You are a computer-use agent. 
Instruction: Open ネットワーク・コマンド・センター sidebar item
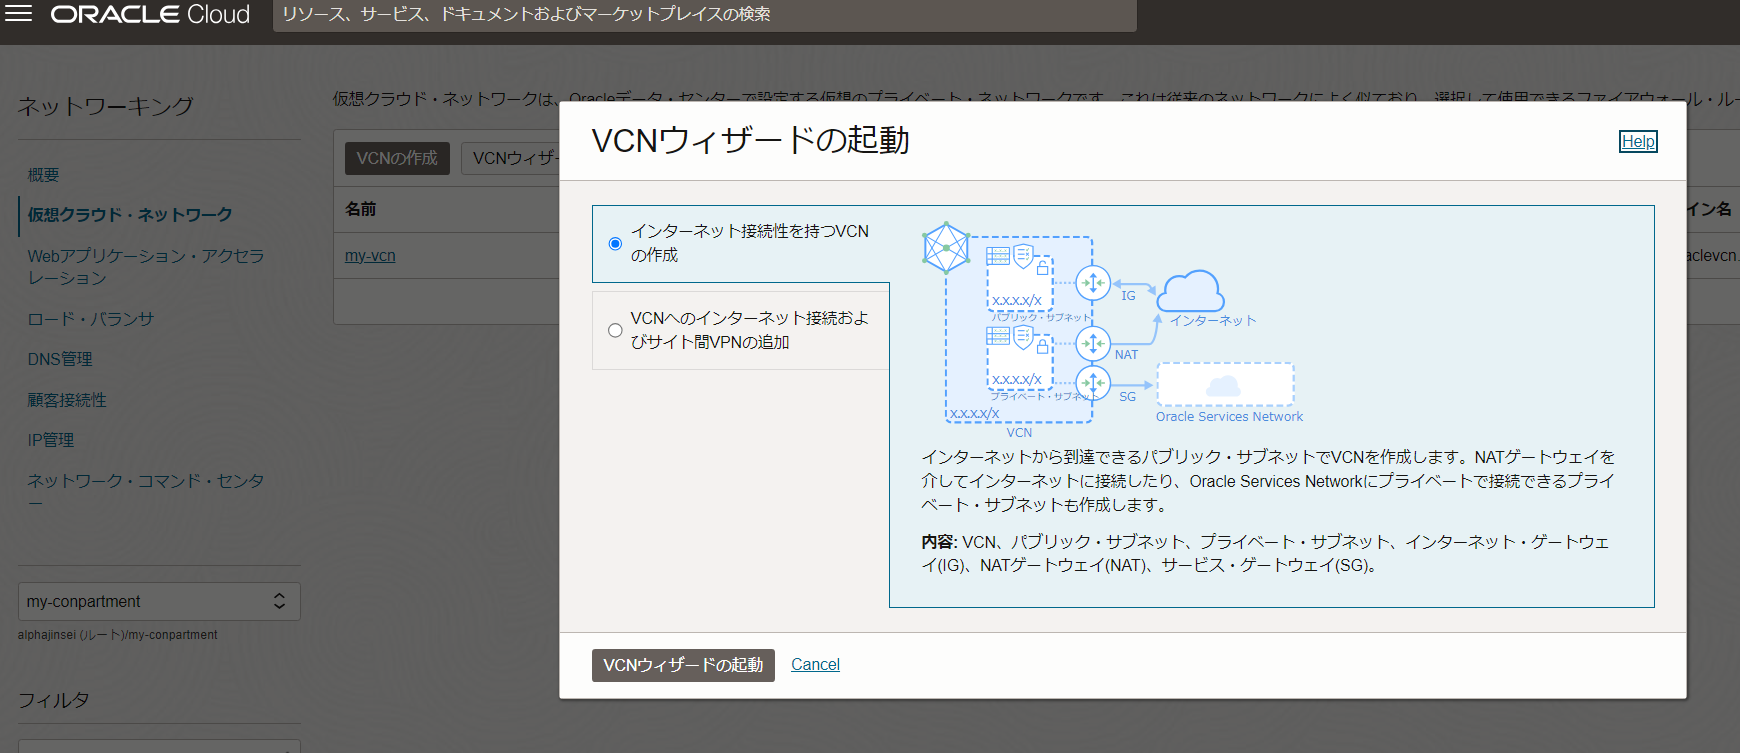coord(146,491)
